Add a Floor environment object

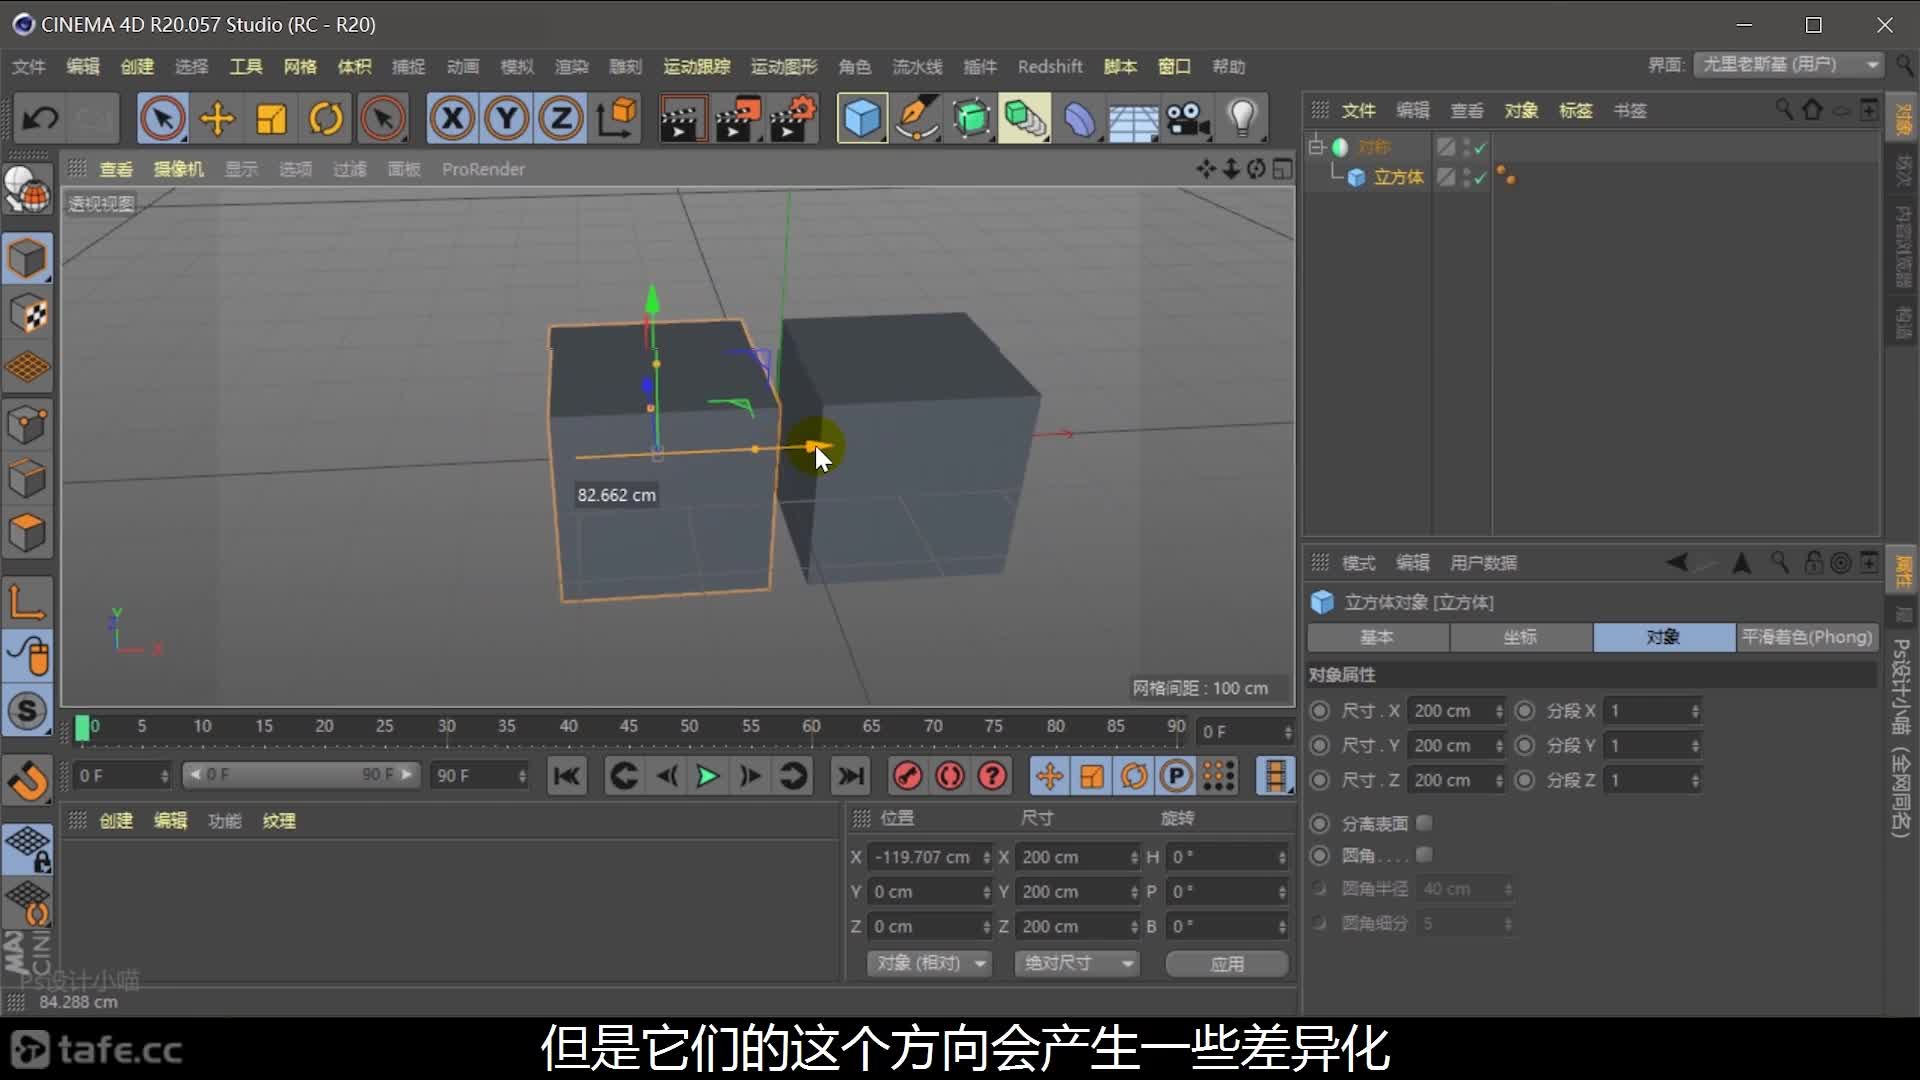(x=1134, y=118)
